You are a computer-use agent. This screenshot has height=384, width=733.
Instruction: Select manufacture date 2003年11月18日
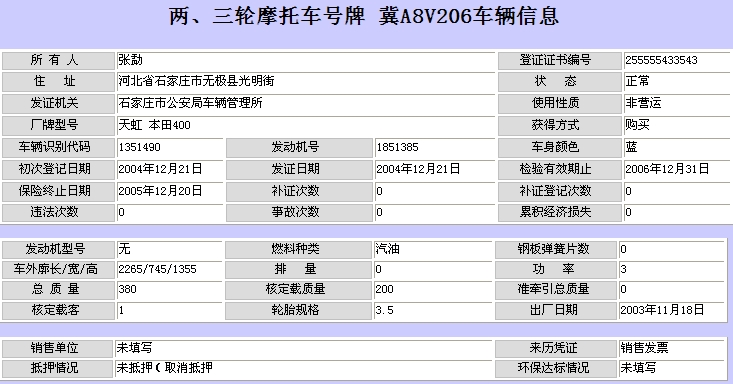(x=662, y=310)
